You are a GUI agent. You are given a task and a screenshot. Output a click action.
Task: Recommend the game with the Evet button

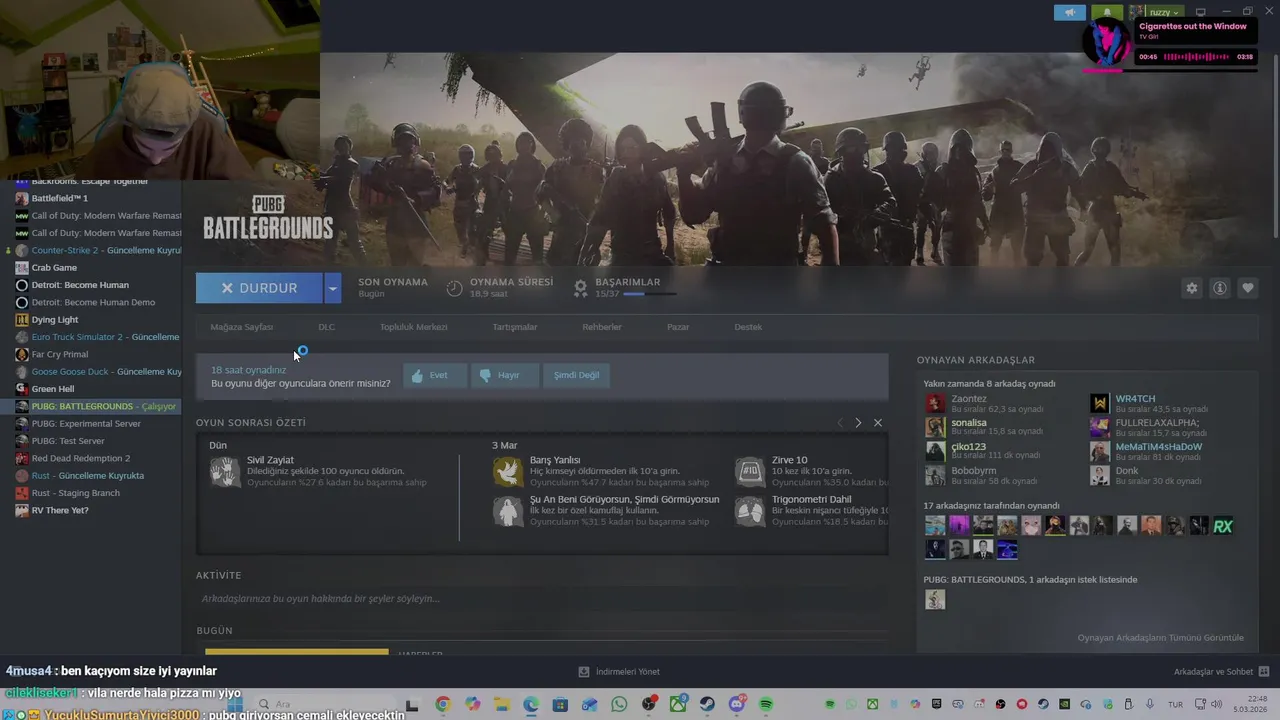pyautogui.click(x=434, y=375)
